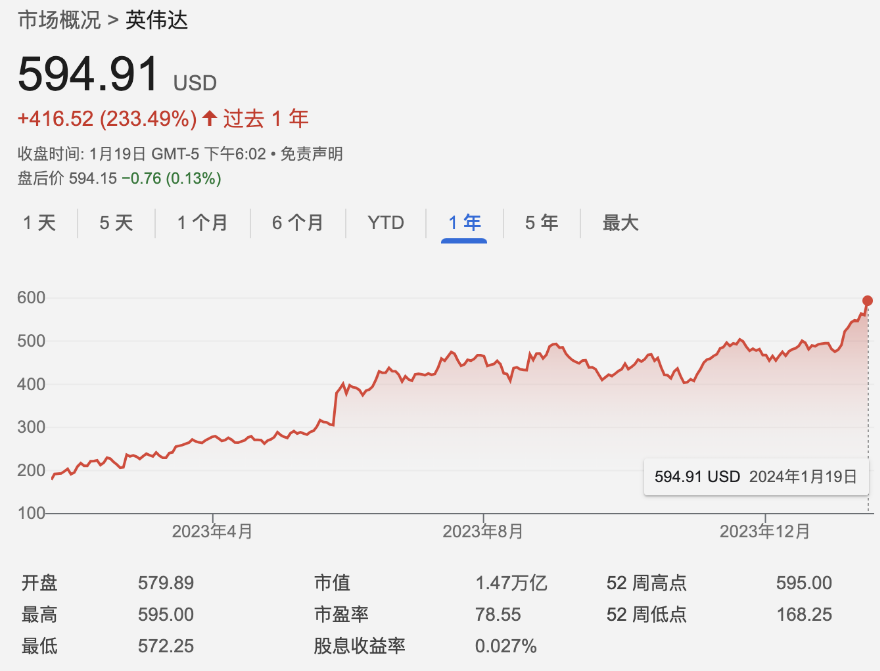Click the 600 y-axis label

[x=31, y=297]
